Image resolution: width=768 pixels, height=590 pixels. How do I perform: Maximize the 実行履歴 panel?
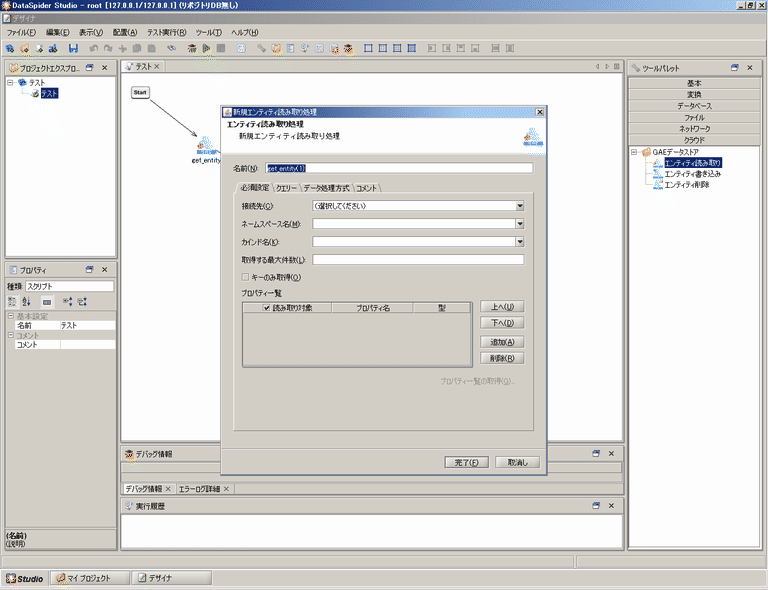(596, 505)
